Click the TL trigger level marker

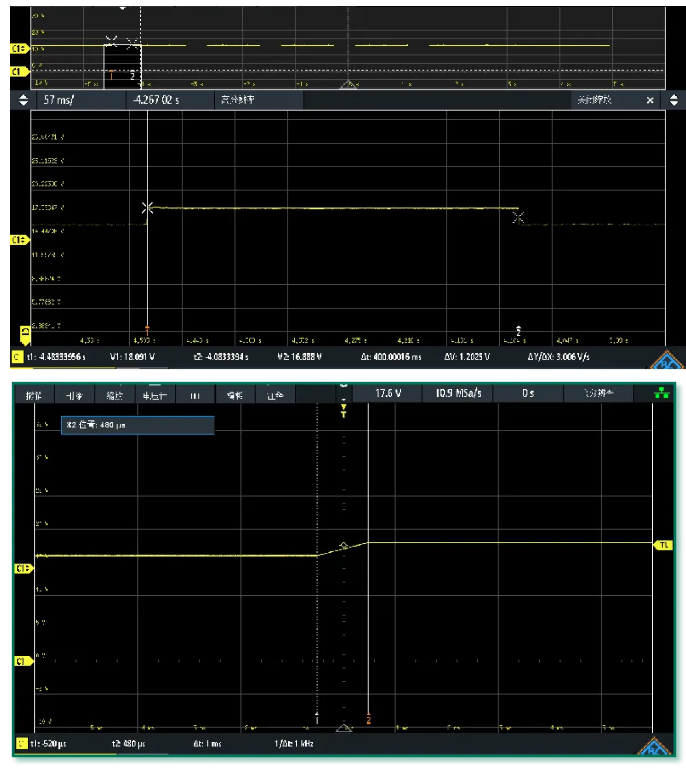tap(663, 545)
